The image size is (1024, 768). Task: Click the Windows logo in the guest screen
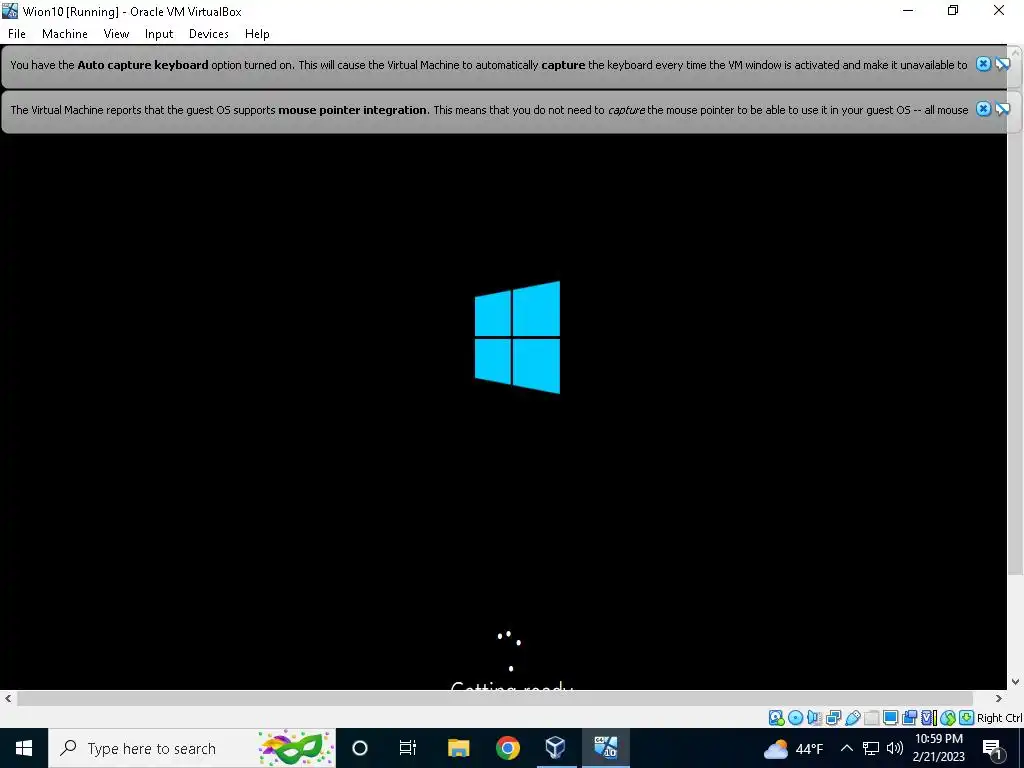tap(517, 337)
